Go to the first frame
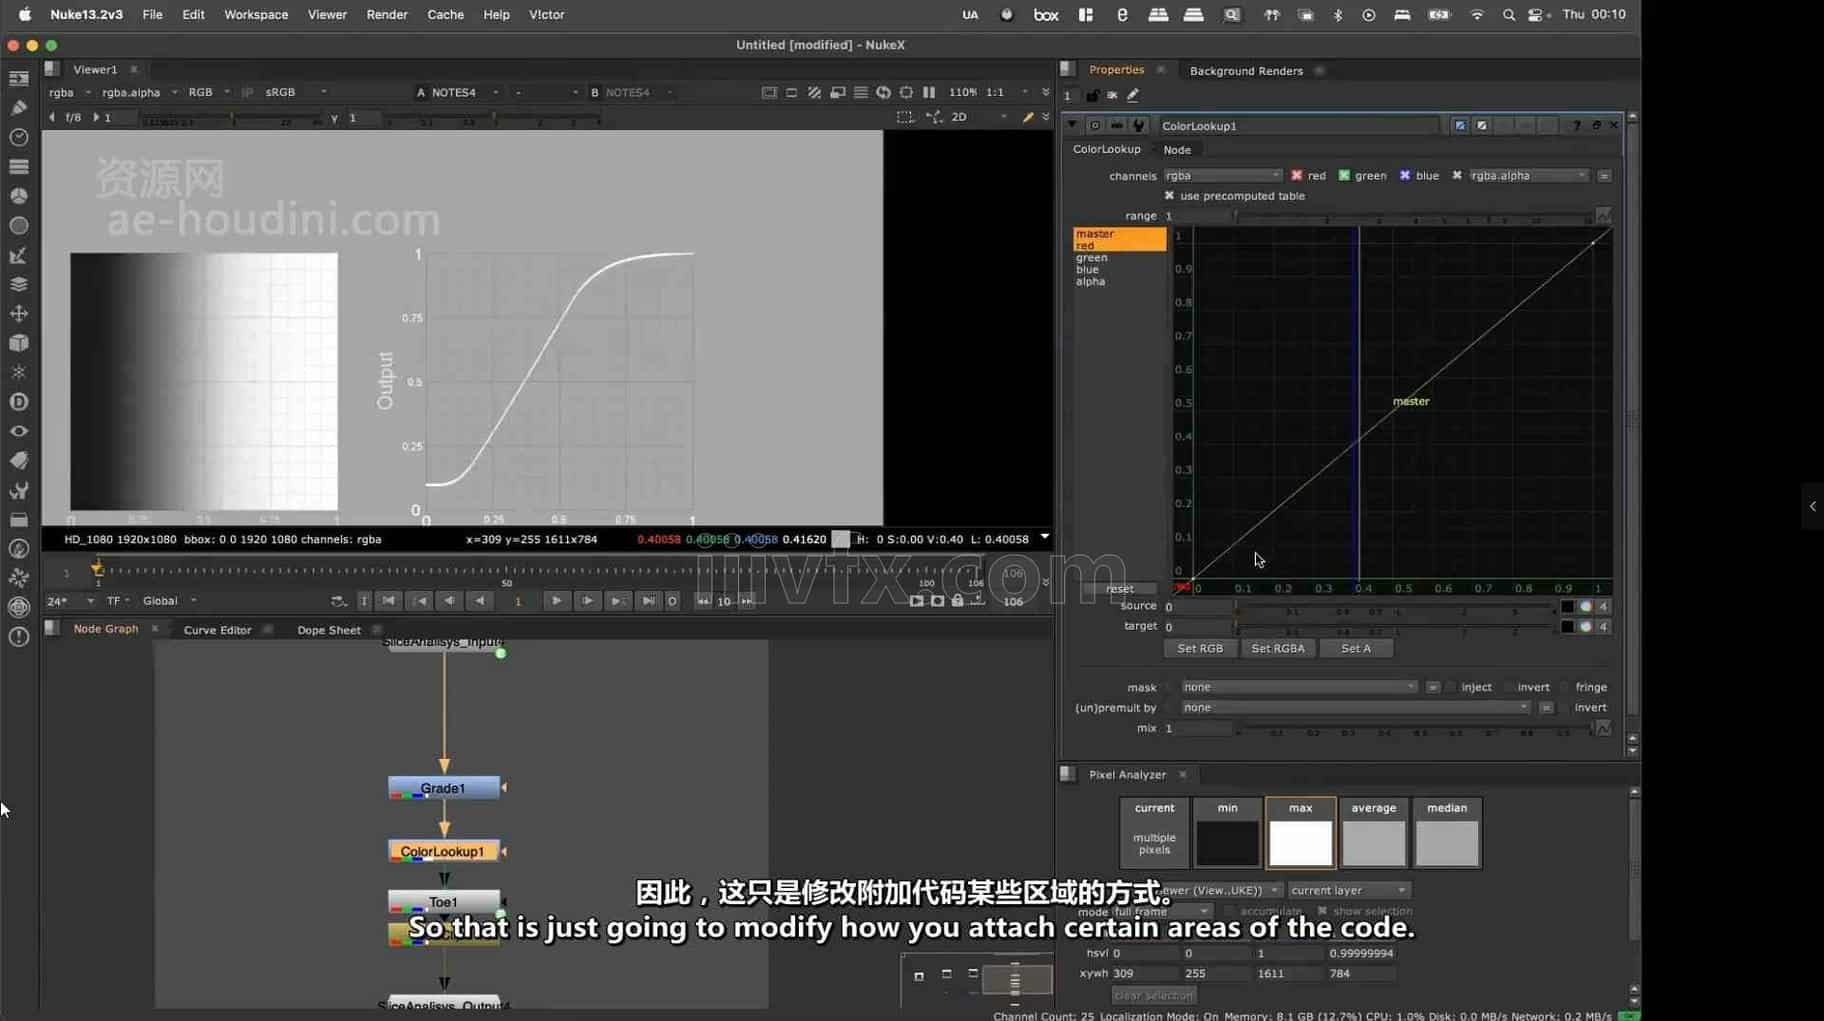The image size is (1824, 1021). pyautogui.click(x=389, y=601)
